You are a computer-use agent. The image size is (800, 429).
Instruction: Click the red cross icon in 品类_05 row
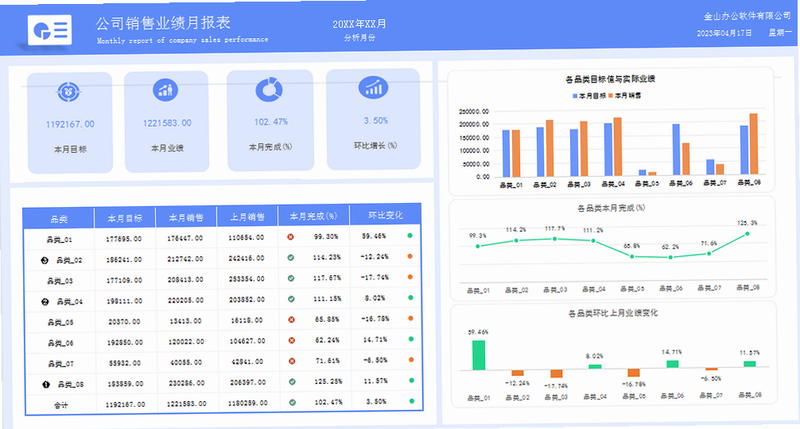[x=291, y=320]
